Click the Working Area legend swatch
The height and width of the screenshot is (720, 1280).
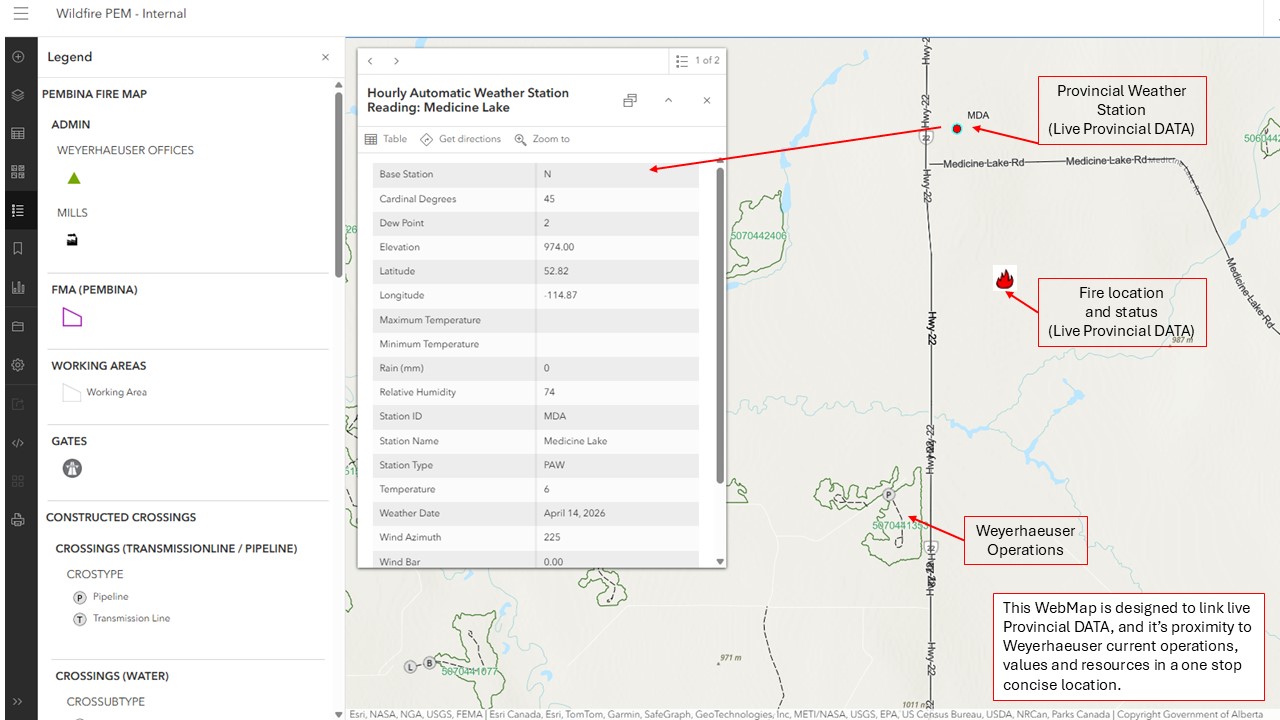click(71, 393)
